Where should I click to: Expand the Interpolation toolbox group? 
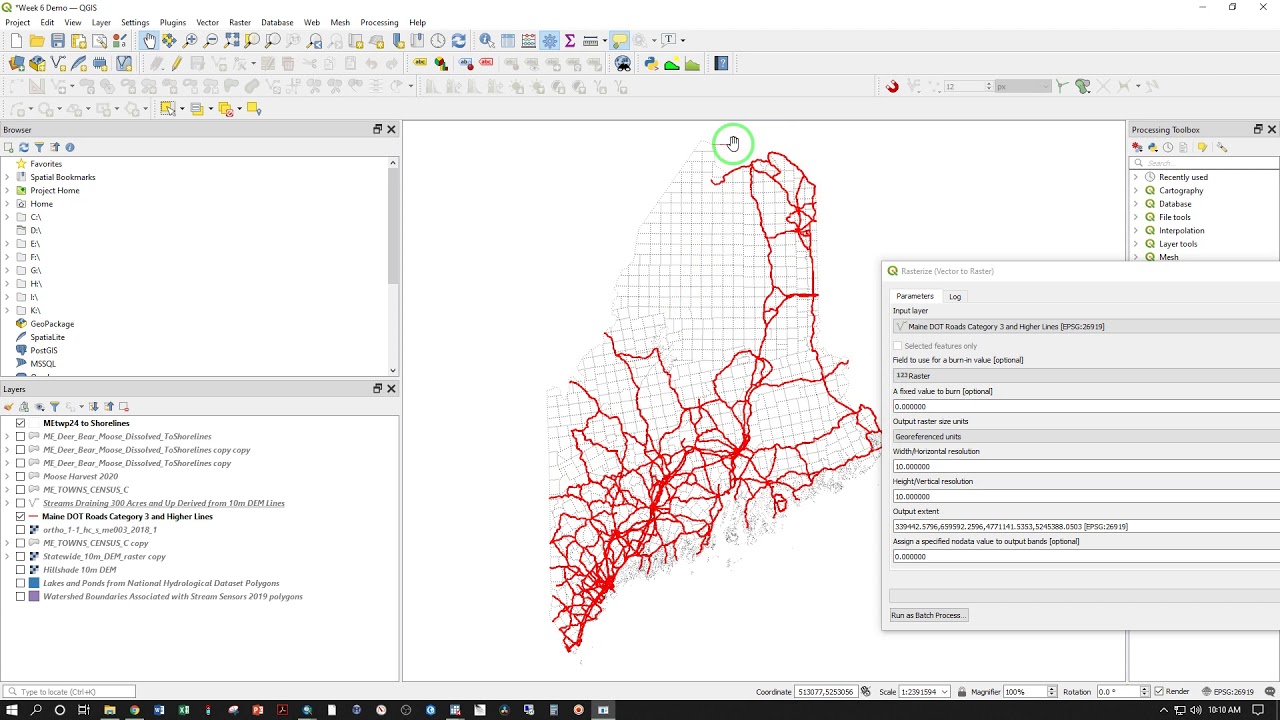tap(1136, 231)
